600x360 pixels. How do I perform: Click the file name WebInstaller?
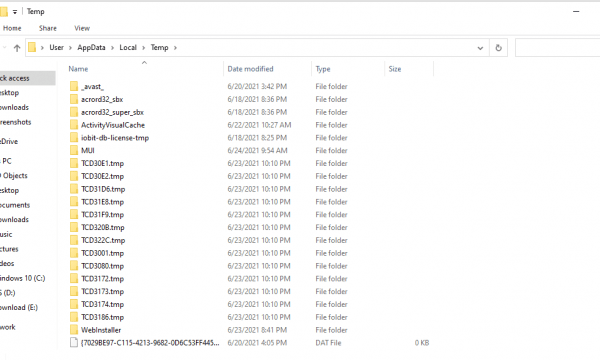click(101, 330)
